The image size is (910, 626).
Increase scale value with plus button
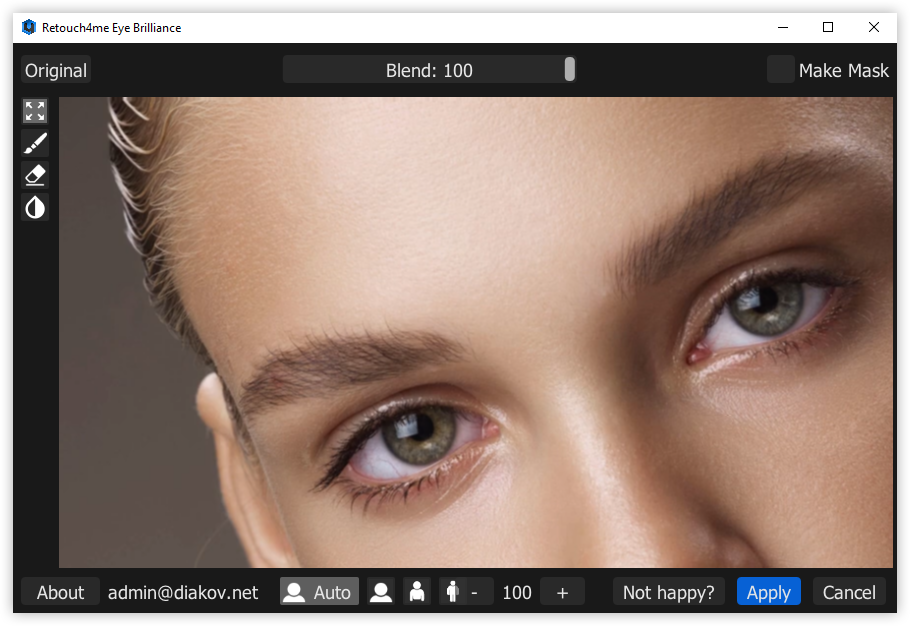click(562, 592)
